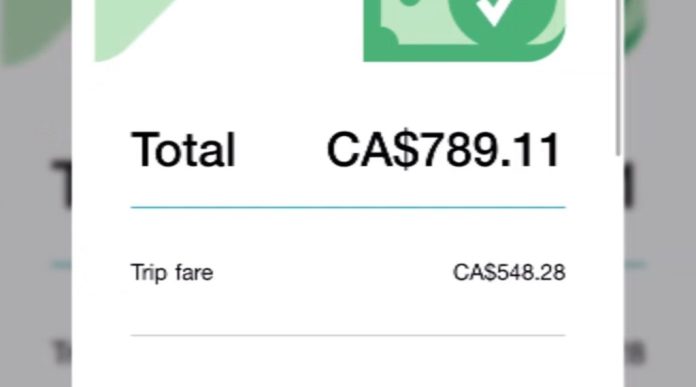Click the trip fare amount CA$548.28
696x387 pixels.
point(509,272)
